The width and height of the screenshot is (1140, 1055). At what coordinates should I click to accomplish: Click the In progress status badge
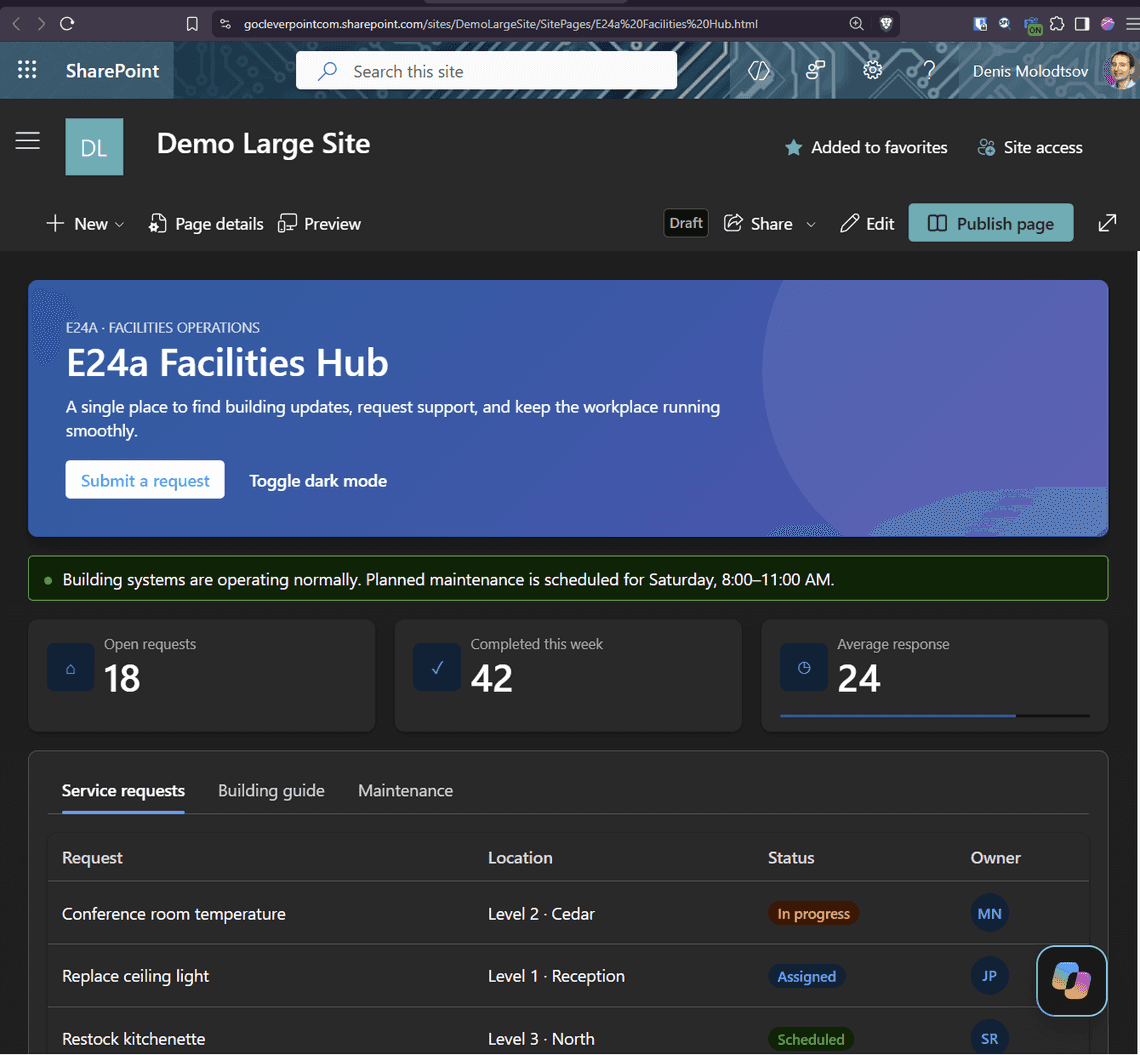click(x=814, y=914)
